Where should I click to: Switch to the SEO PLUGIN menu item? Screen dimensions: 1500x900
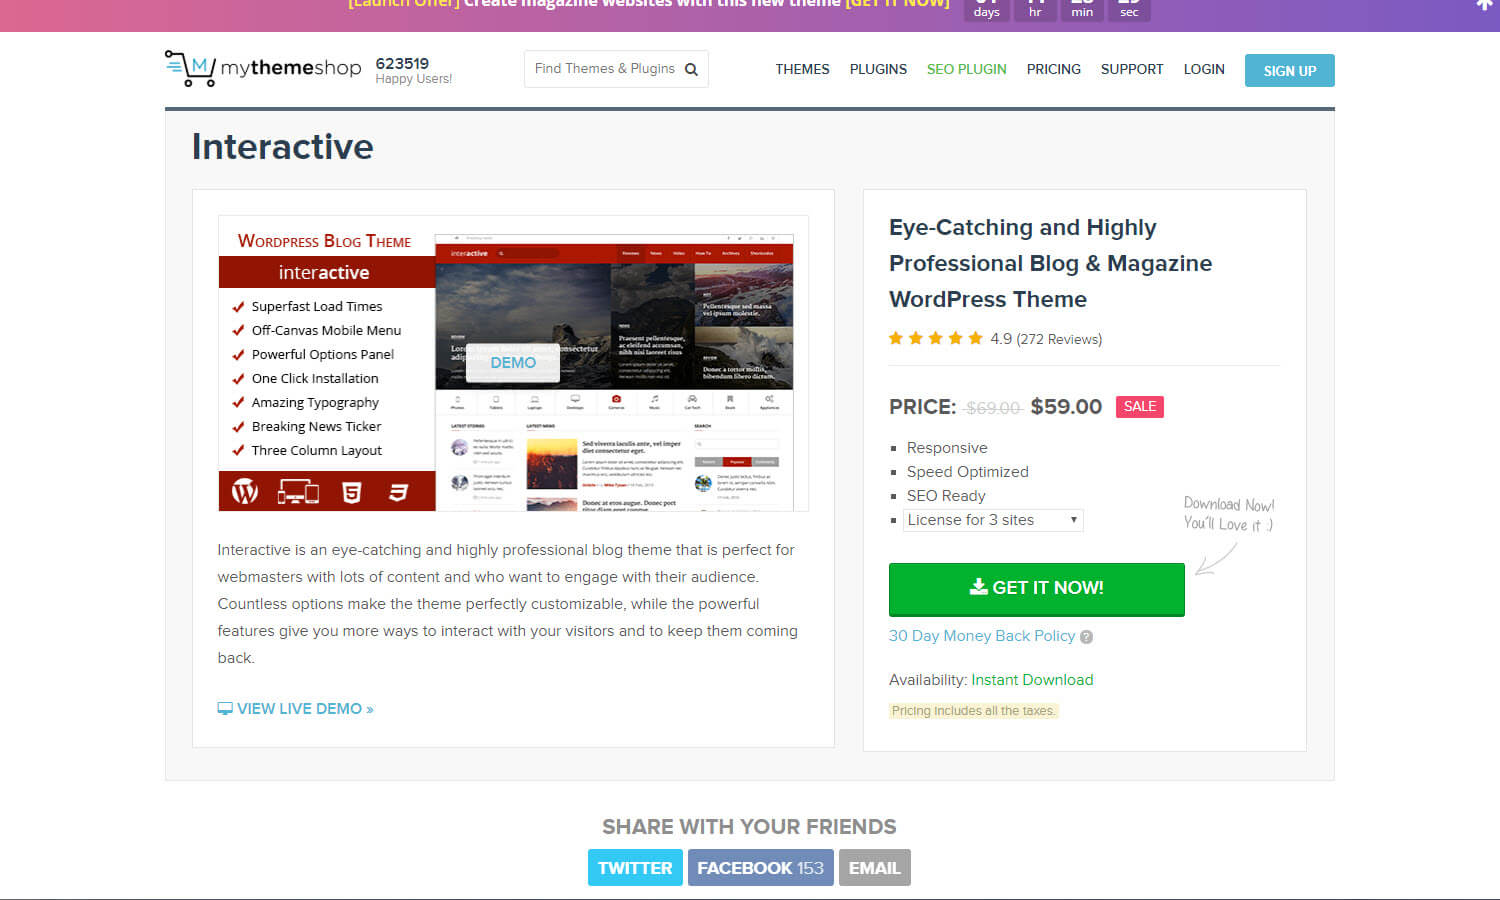966,69
